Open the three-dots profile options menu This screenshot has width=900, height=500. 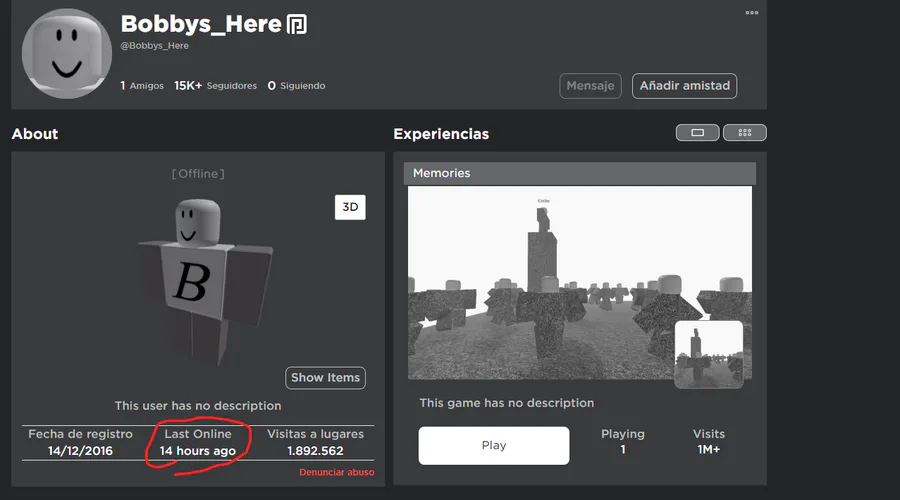(x=751, y=13)
